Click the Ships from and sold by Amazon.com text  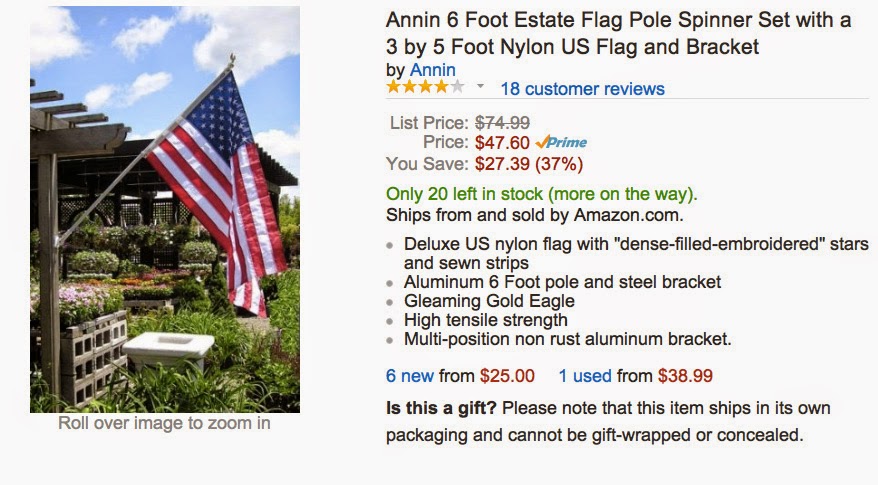click(x=521, y=214)
